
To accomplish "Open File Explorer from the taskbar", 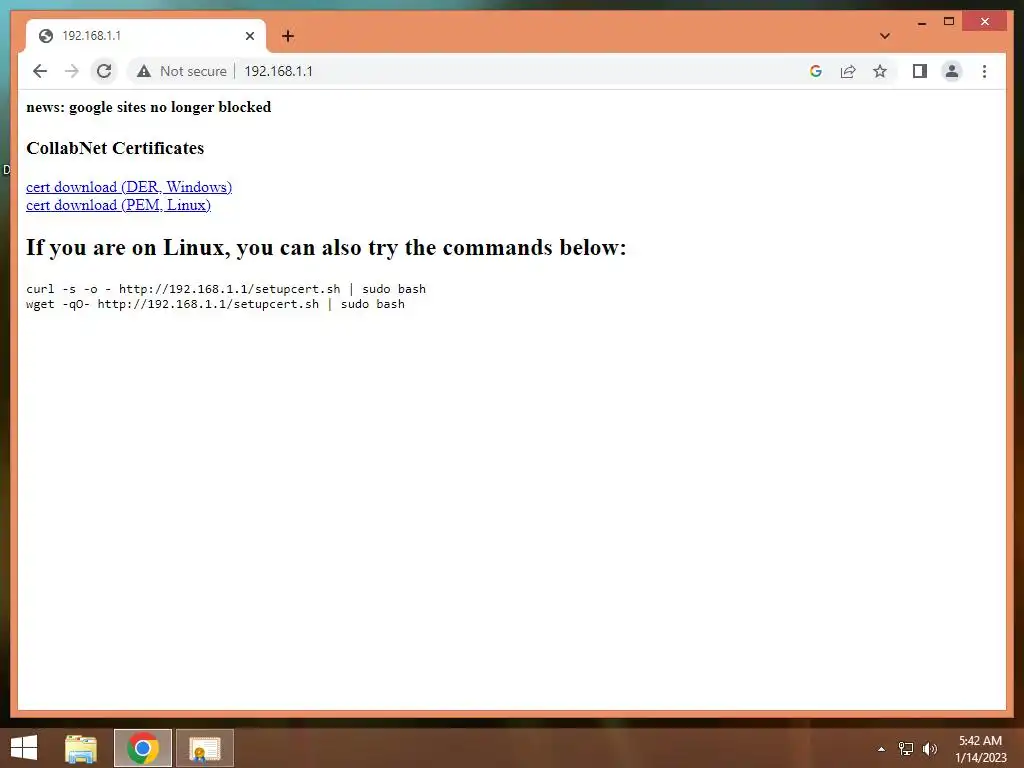I will tap(80, 748).
